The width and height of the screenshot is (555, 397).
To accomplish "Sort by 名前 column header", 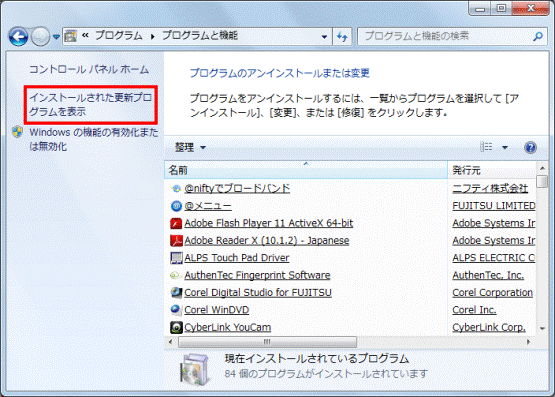I will [306, 170].
